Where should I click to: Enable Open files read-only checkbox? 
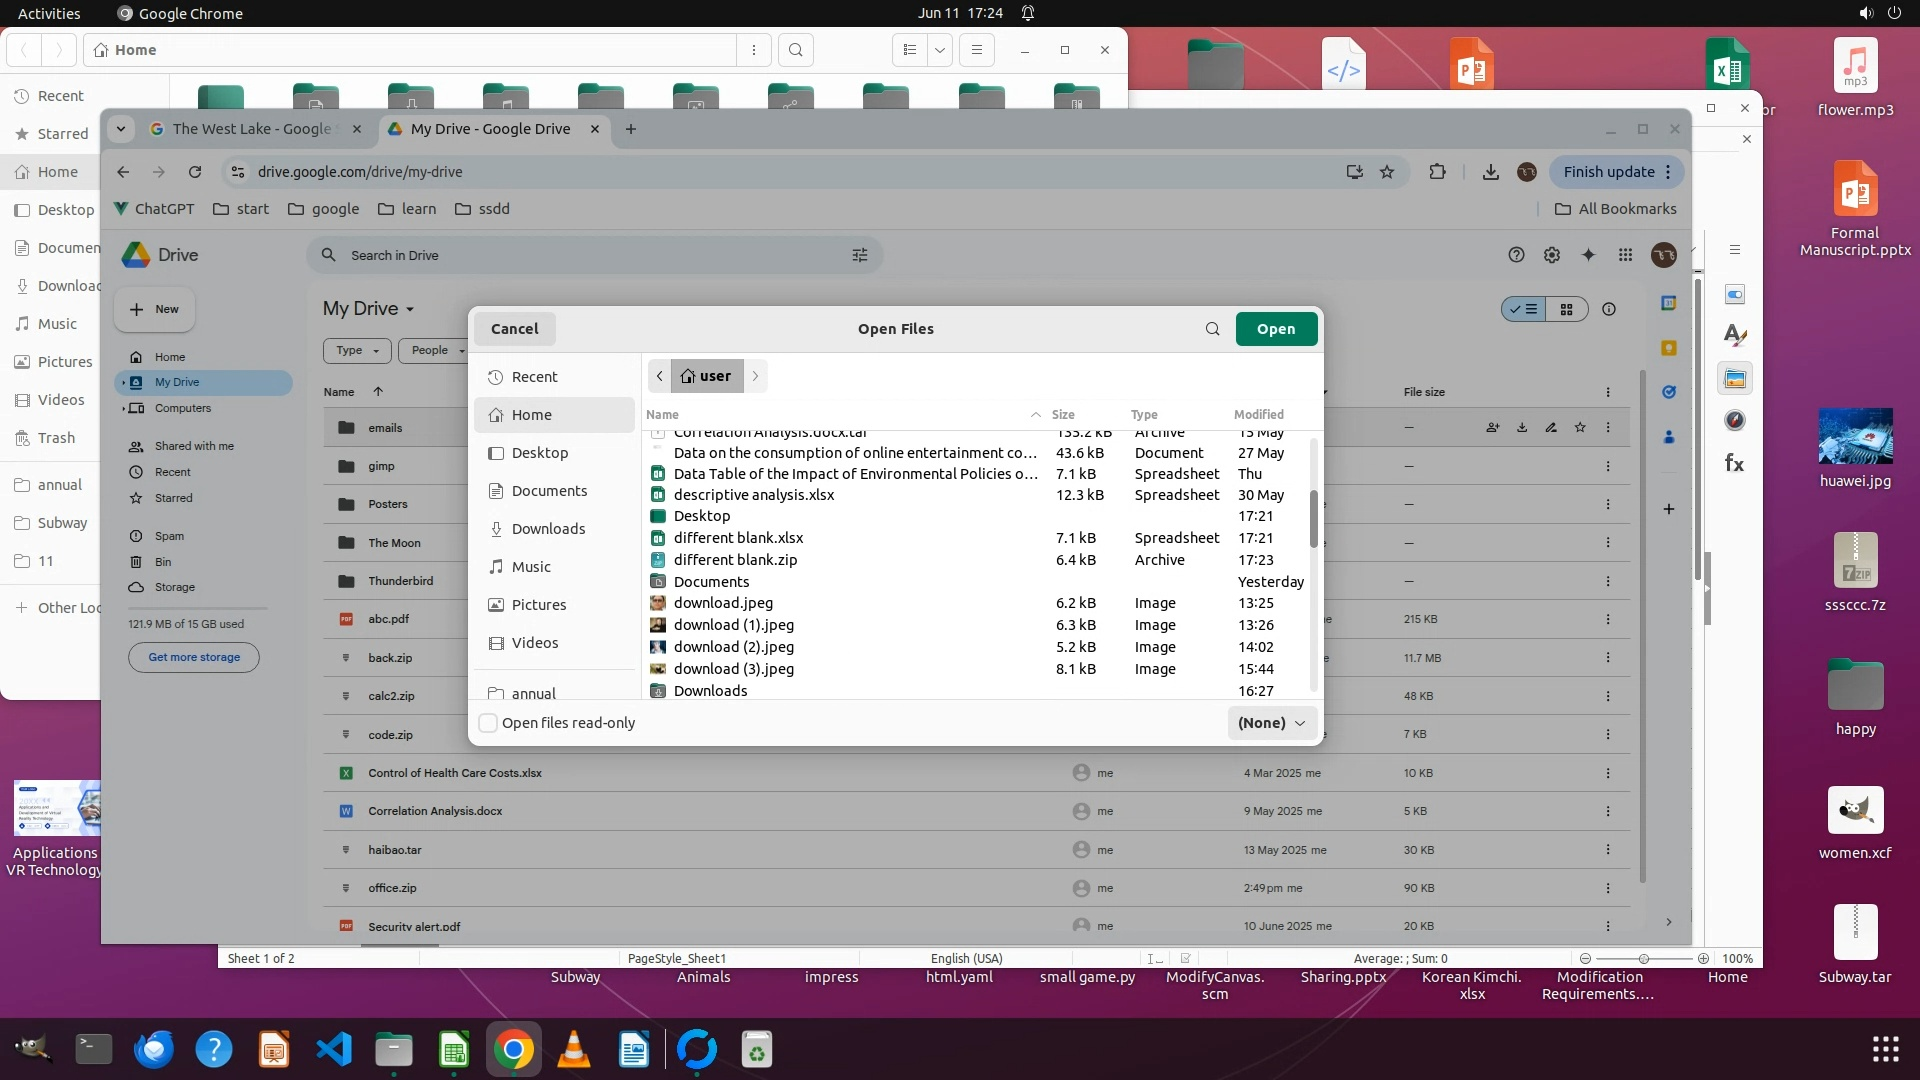click(488, 723)
